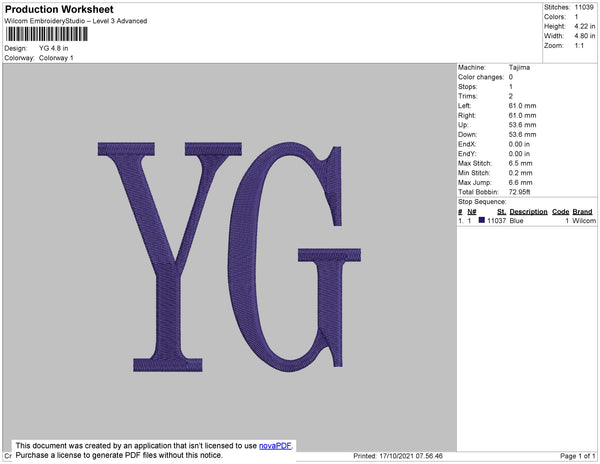Select the Max Jump value '6.6 mm'
Viewport: 600px width, 464px height.
[x=520, y=182]
